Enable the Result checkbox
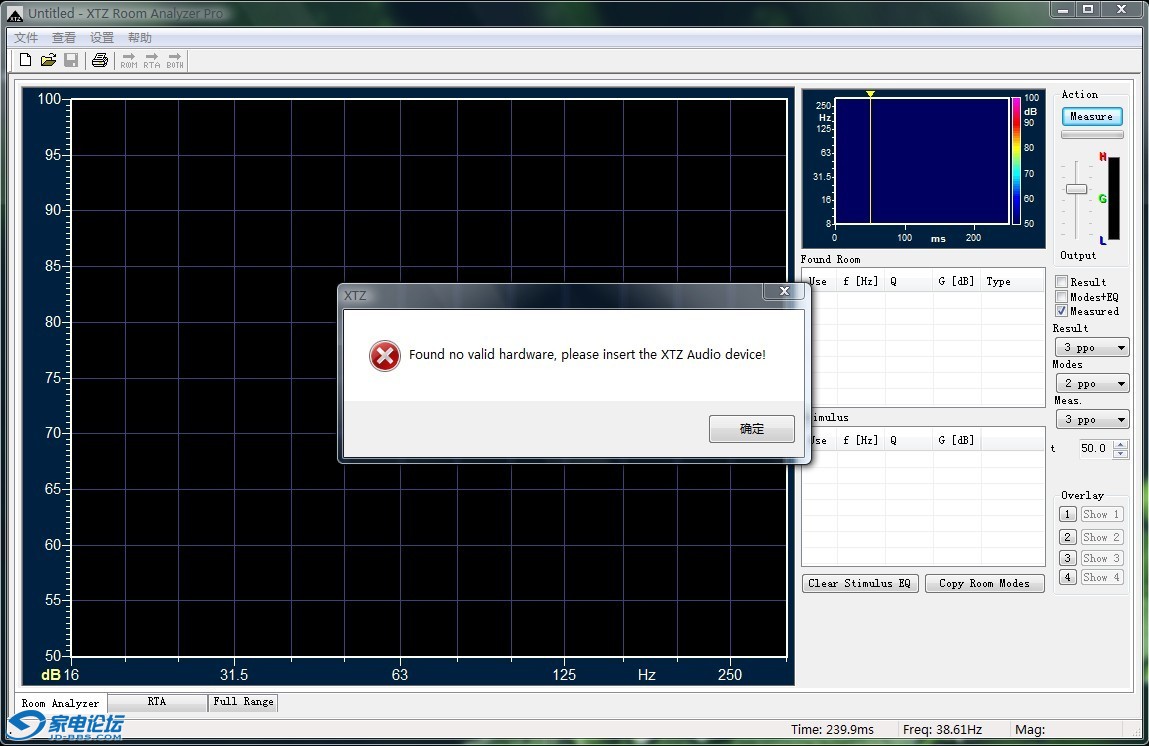The image size is (1149, 746). click(1061, 281)
